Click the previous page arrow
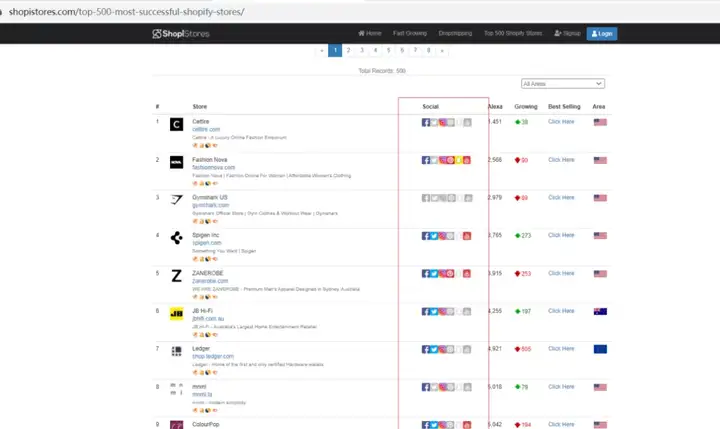 point(321,51)
